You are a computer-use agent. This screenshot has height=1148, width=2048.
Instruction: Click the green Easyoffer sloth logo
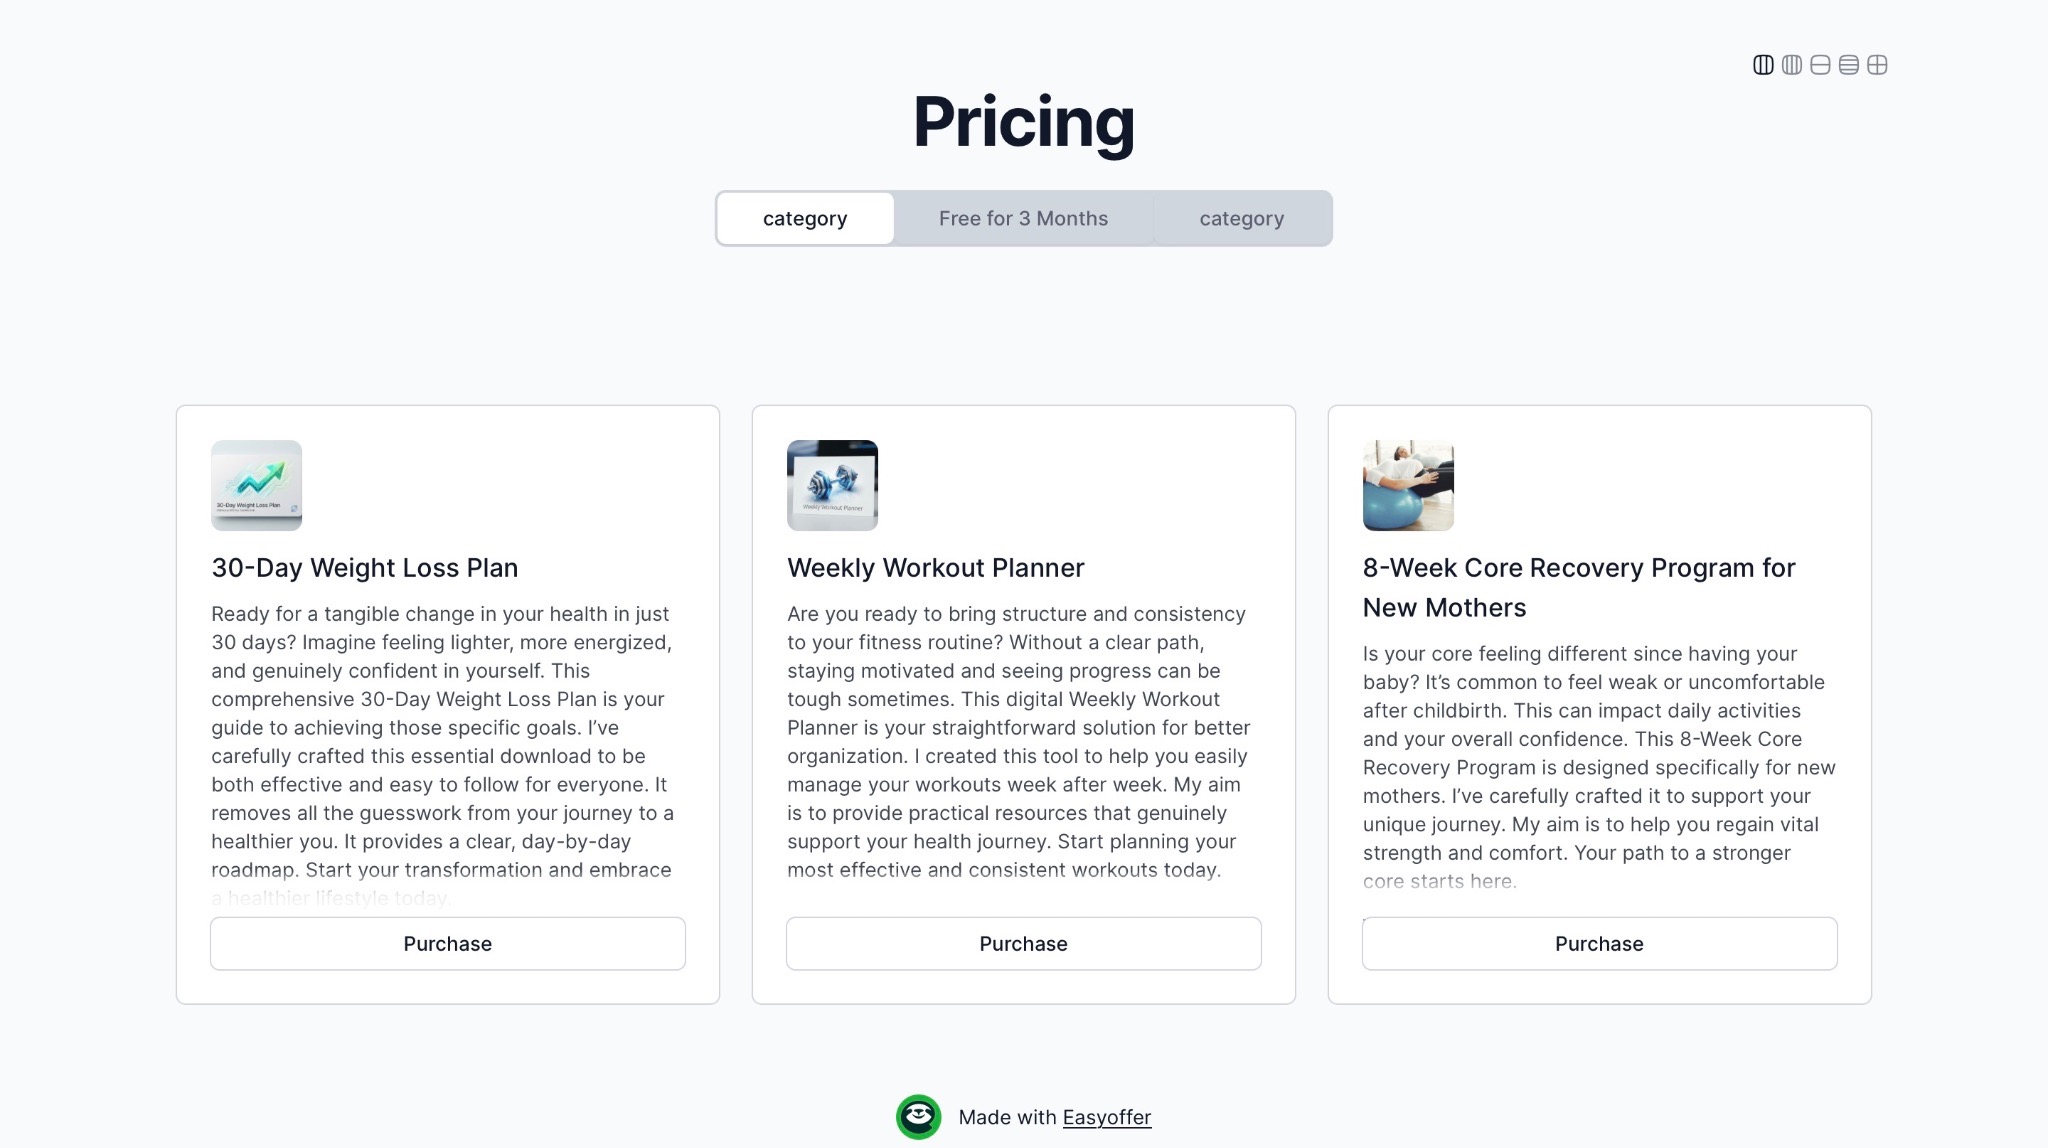tap(918, 1117)
